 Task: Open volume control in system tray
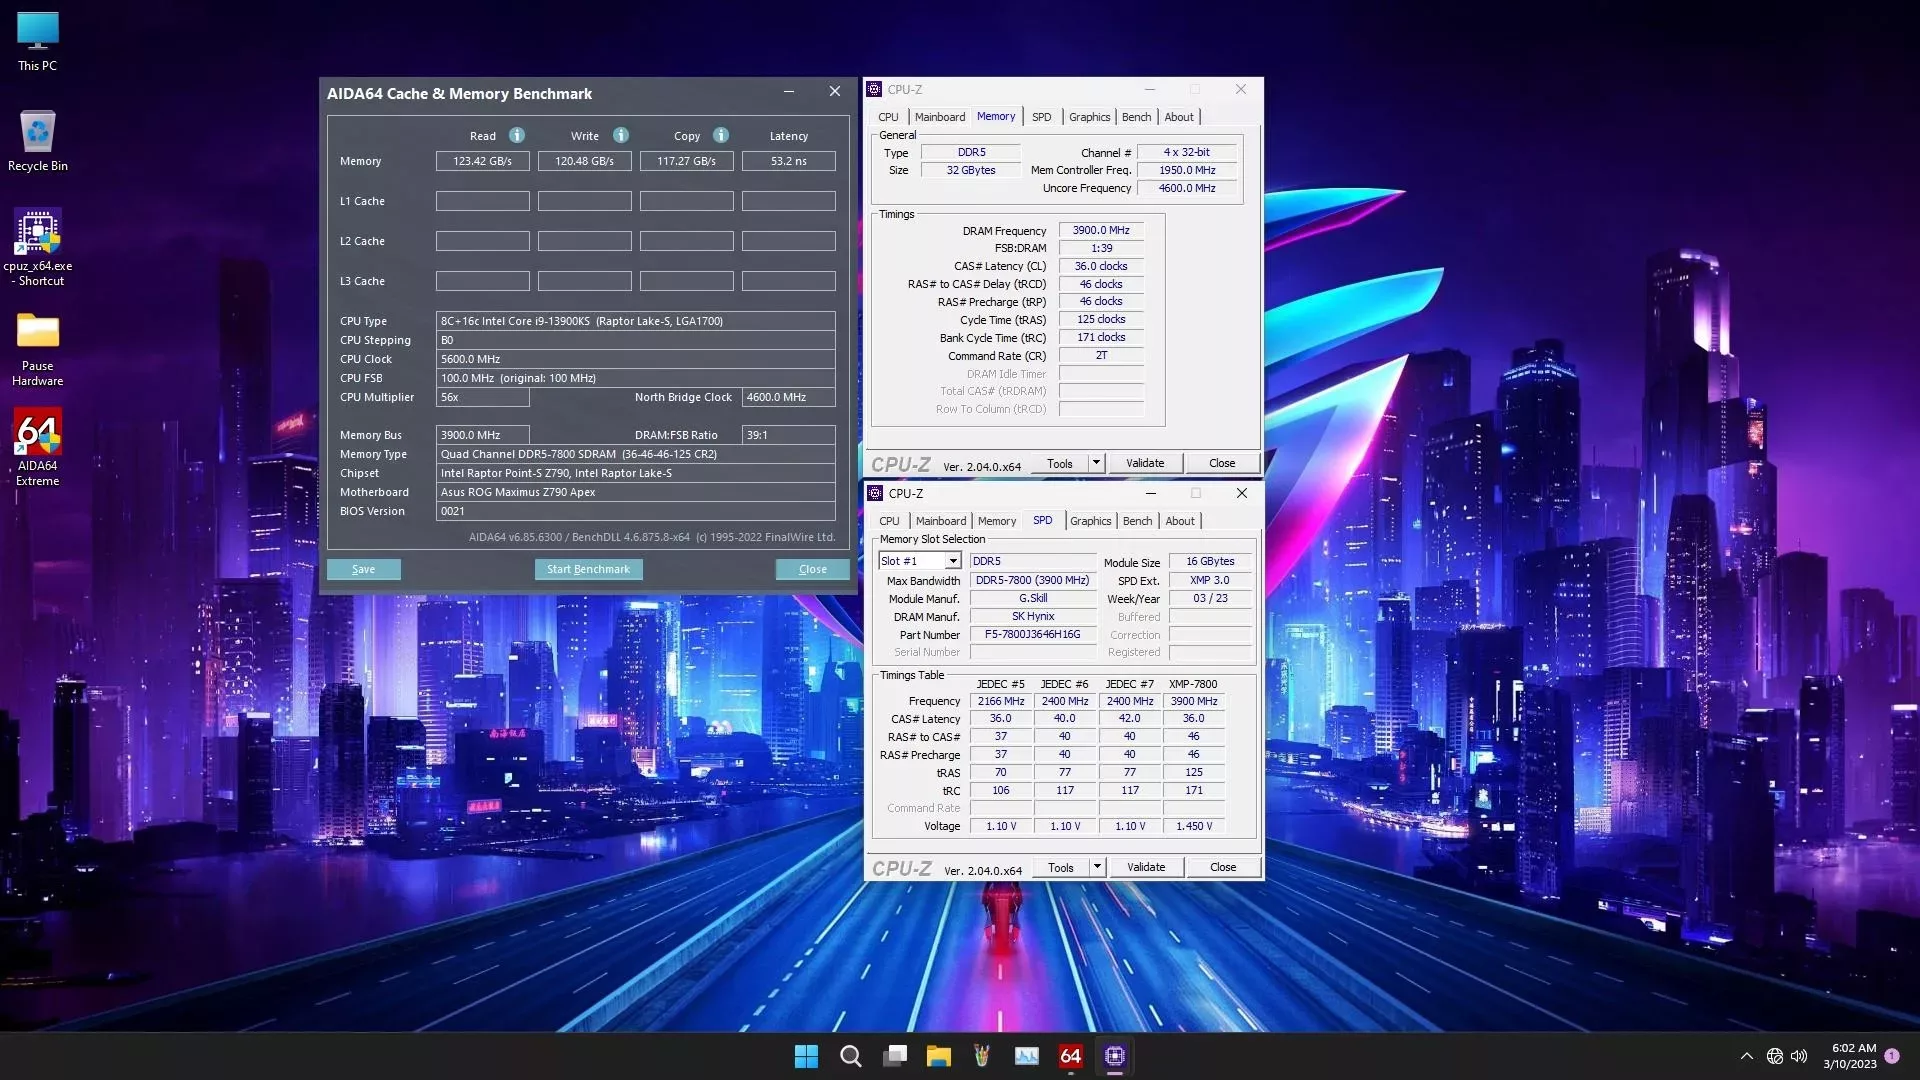tap(1799, 1056)
